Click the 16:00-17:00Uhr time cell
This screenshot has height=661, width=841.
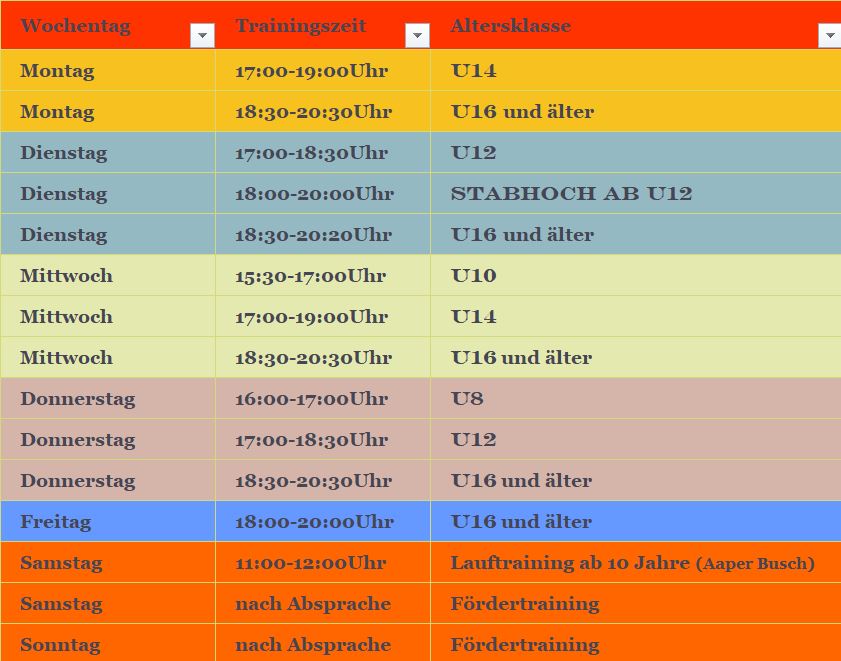tap(311, 399)
